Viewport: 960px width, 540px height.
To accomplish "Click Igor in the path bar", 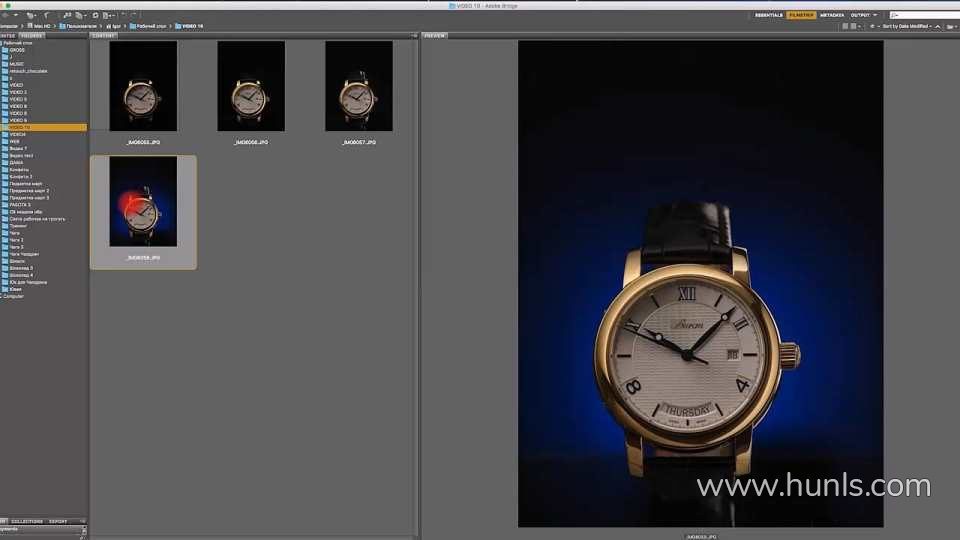I will click(116, 26).
